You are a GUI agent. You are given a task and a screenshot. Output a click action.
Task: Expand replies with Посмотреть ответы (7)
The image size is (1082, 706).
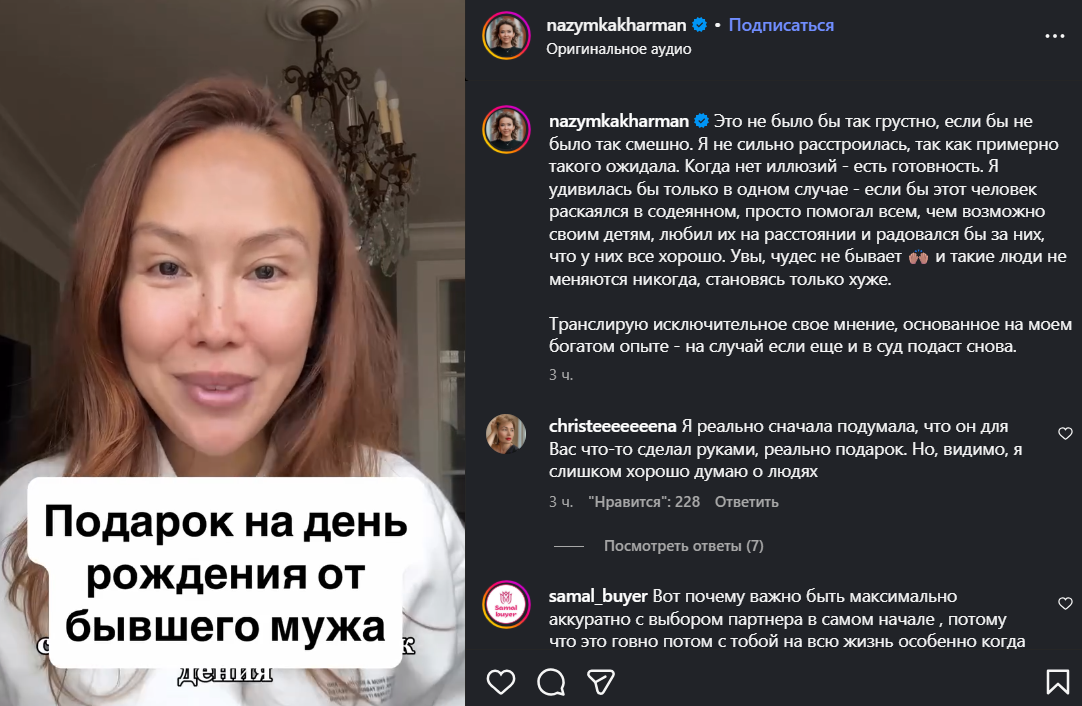coord(684,546)
